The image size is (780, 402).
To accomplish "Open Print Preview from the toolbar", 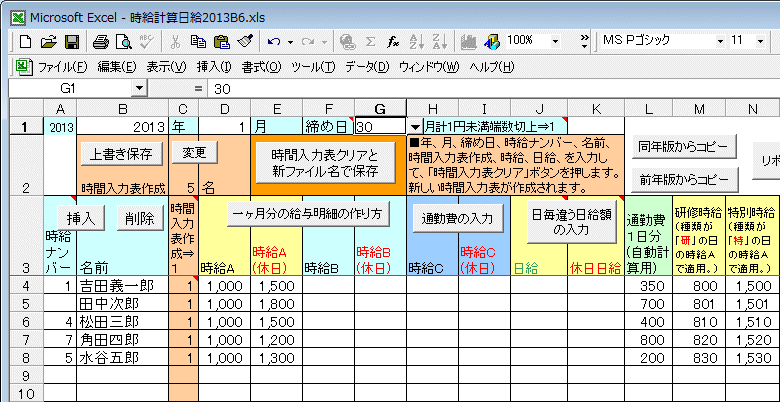I will pyautogui.click(x=123, y=41).
